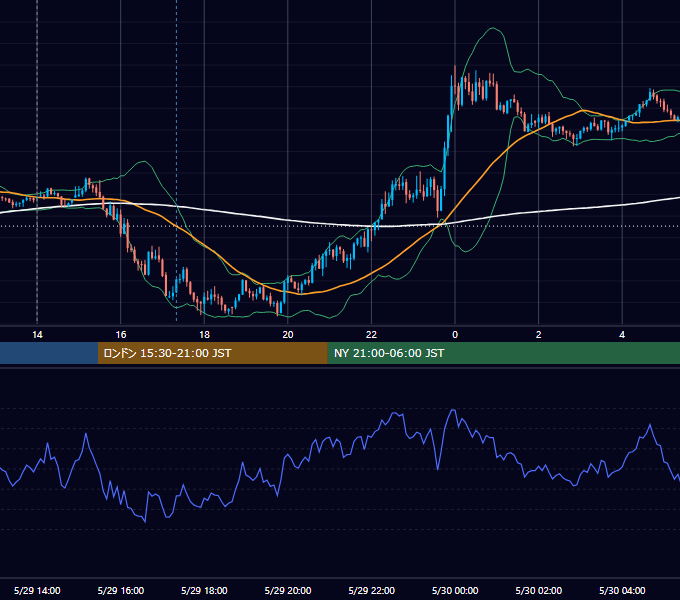The width and height of the screenshot is (680, 600).
Task: Click hour label 22 on price chart axis
Action: [371, 335]
